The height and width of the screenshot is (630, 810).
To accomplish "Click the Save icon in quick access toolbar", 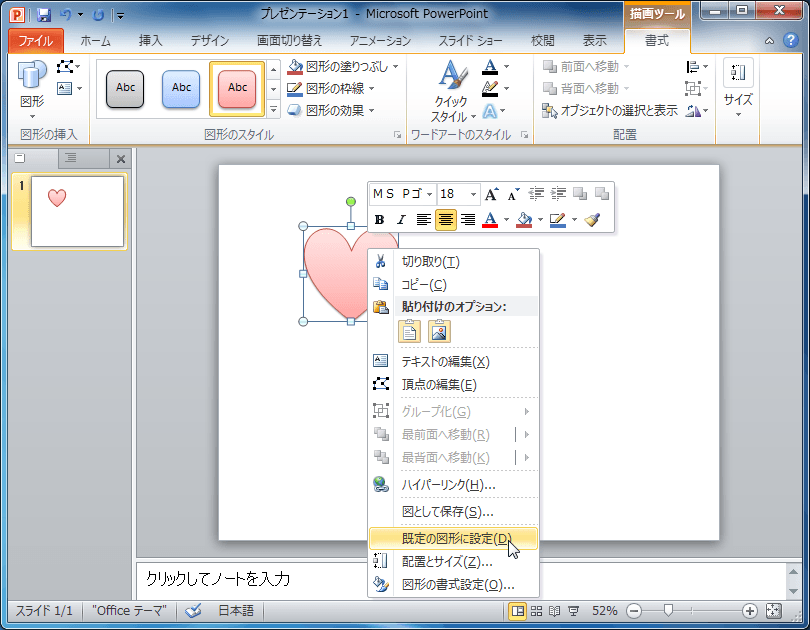I will (44, 14).
